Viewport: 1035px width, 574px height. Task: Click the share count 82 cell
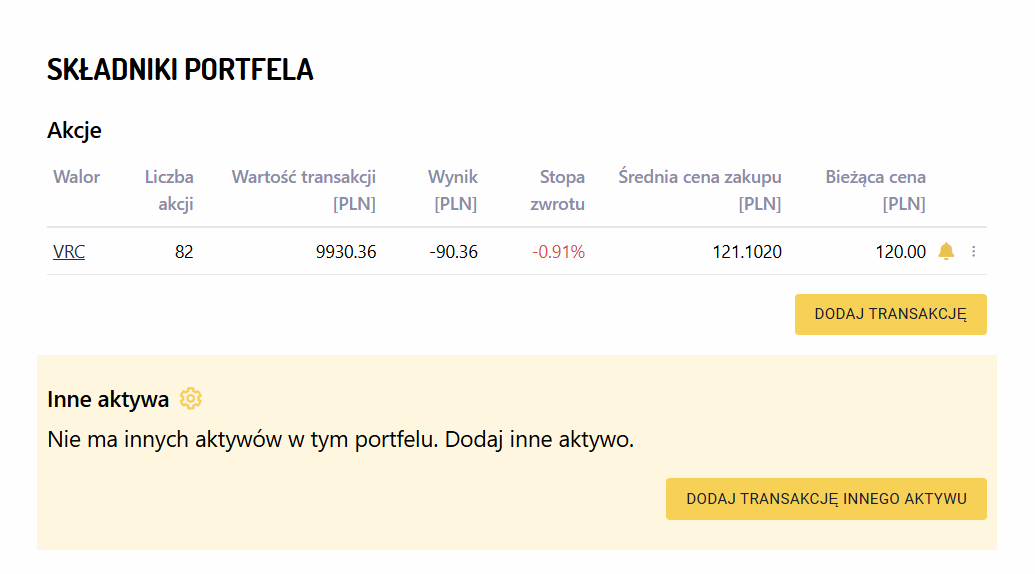click(x=184, y=252)
